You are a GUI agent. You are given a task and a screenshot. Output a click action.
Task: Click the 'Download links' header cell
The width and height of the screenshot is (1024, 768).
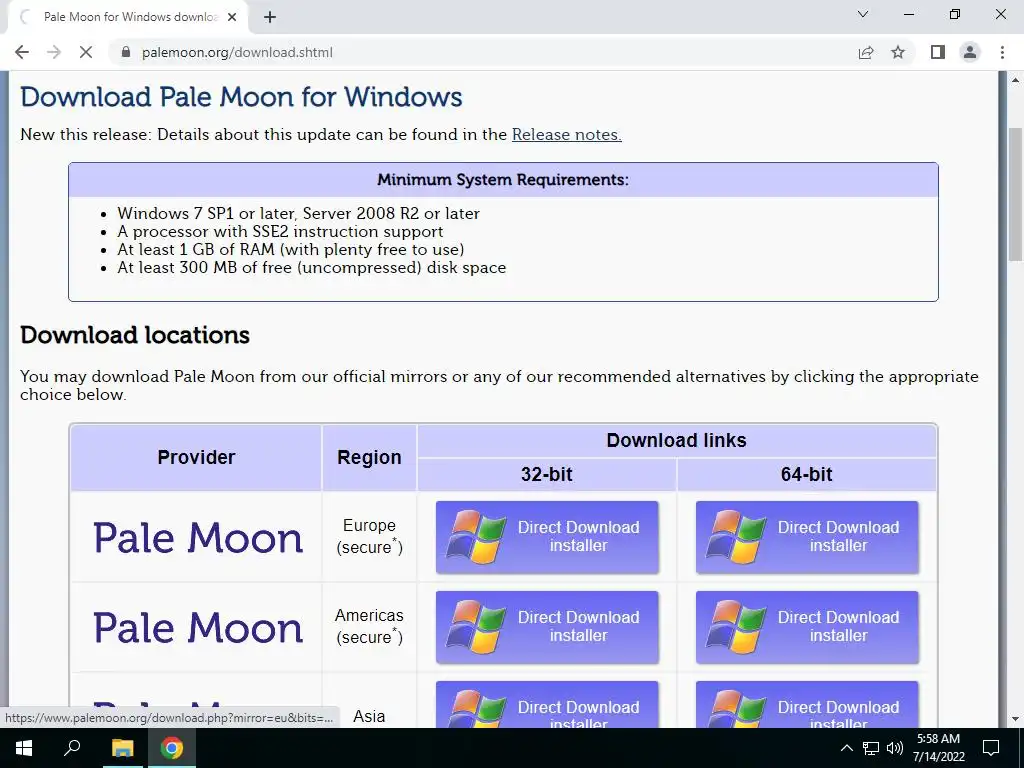coord(677,440)
